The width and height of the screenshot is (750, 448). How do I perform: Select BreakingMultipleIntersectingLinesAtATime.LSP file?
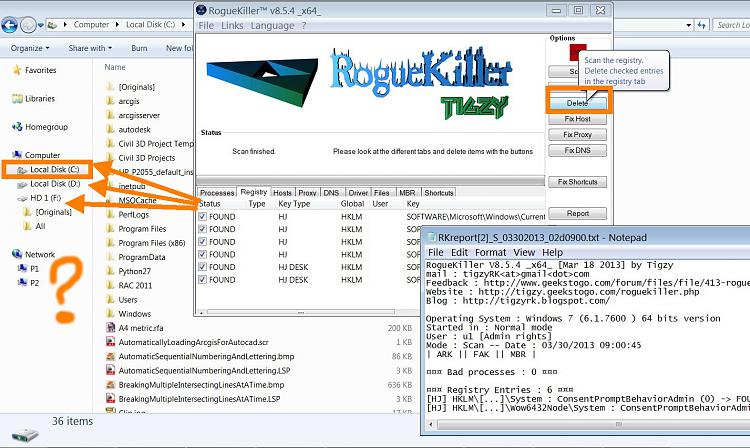coord(199,399)
